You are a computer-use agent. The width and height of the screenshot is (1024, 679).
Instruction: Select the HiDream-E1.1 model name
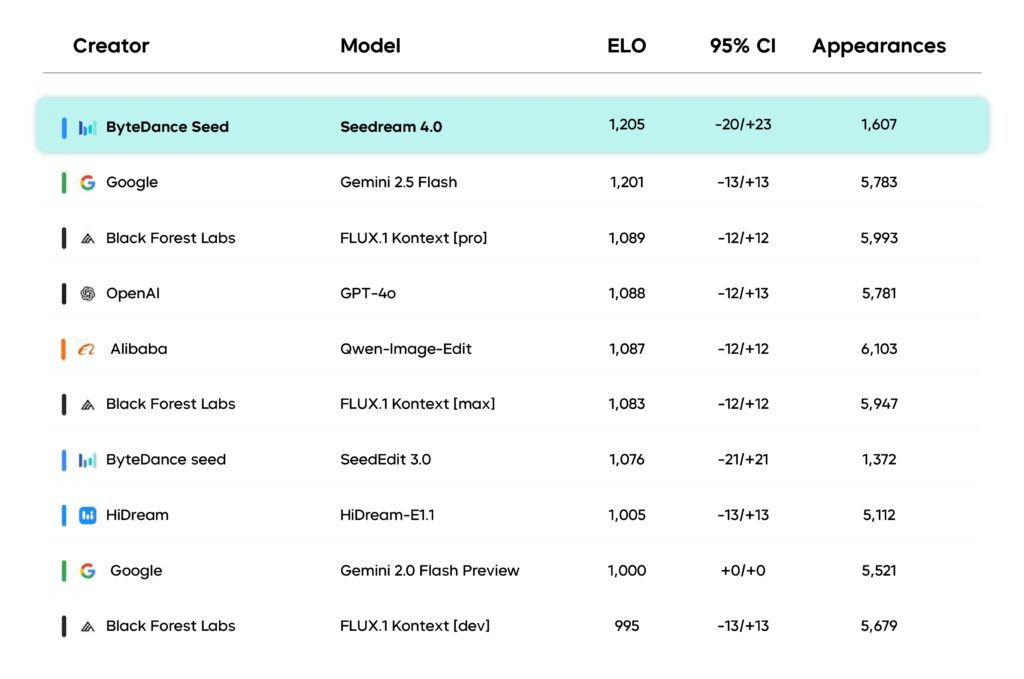(387, 515)
